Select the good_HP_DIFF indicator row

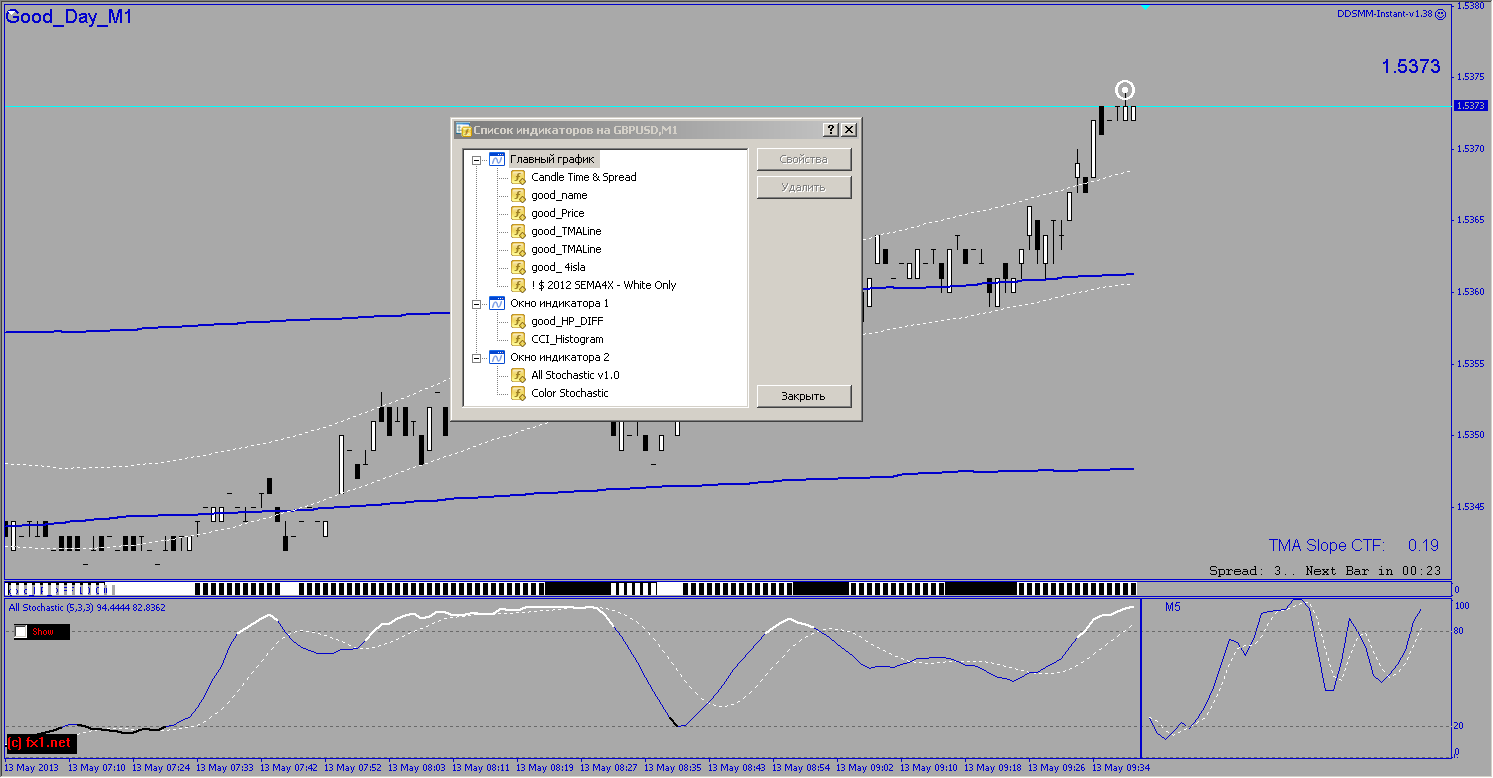click(567, 321)
